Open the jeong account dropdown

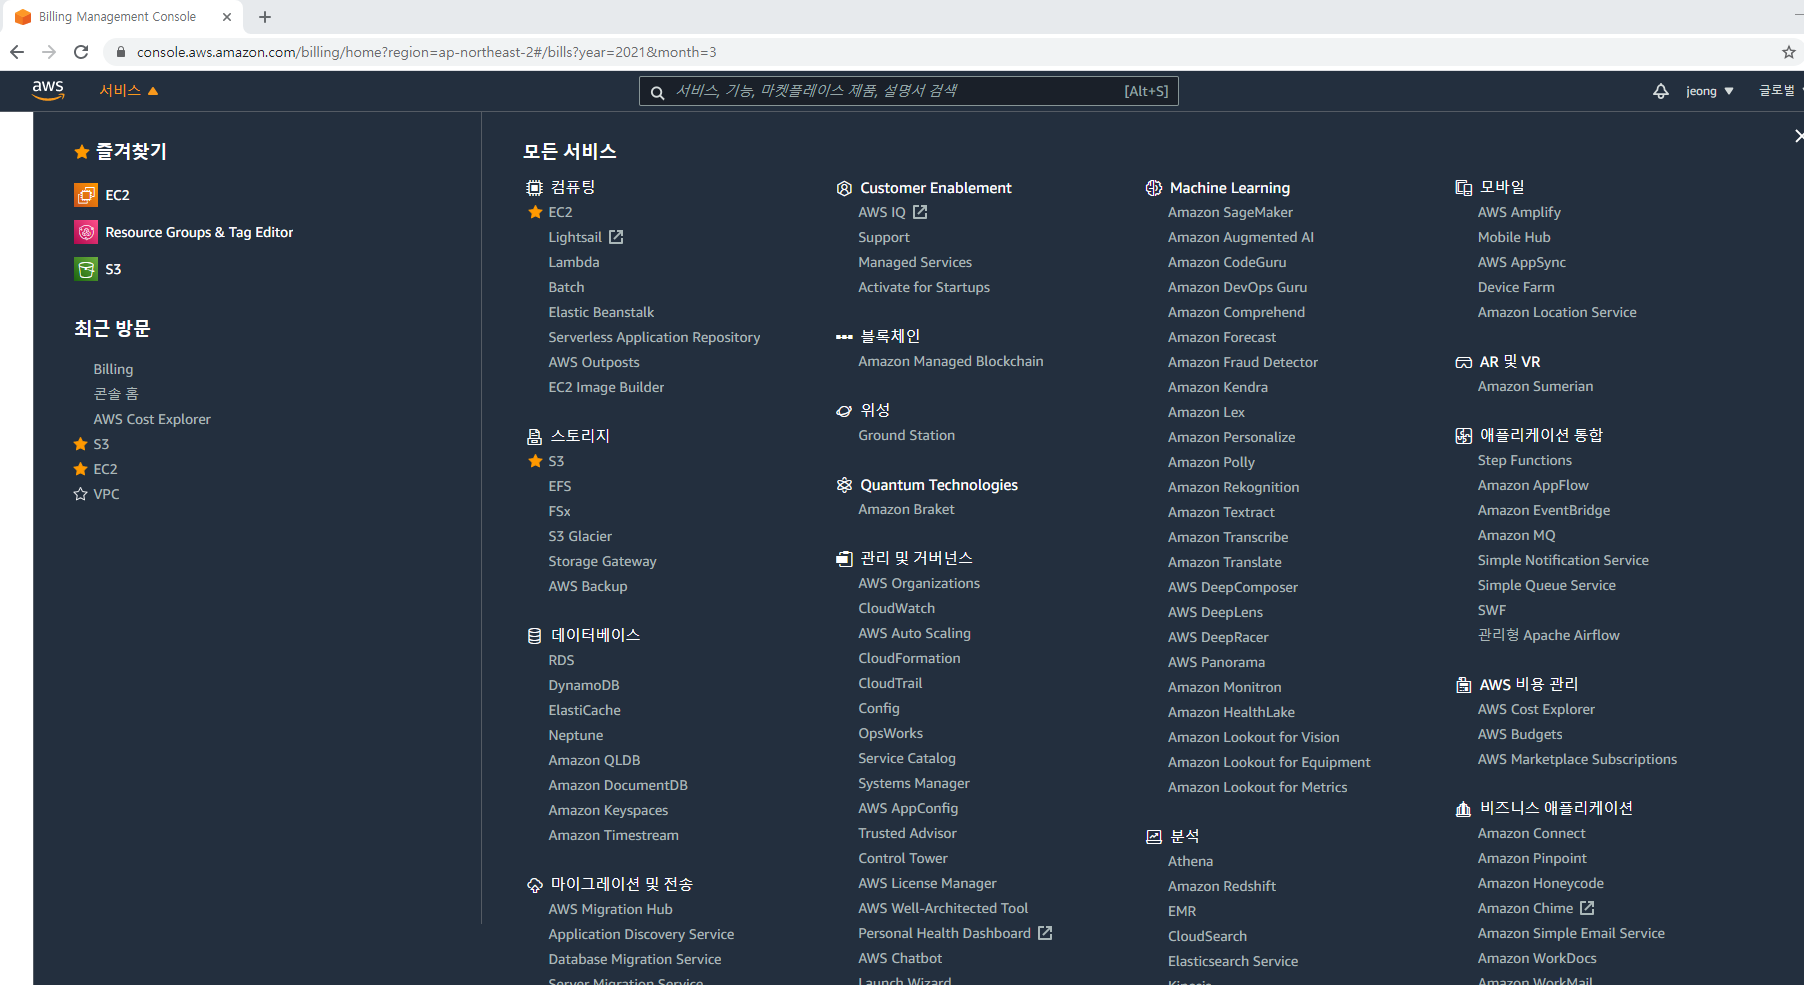coord(1709,91)
